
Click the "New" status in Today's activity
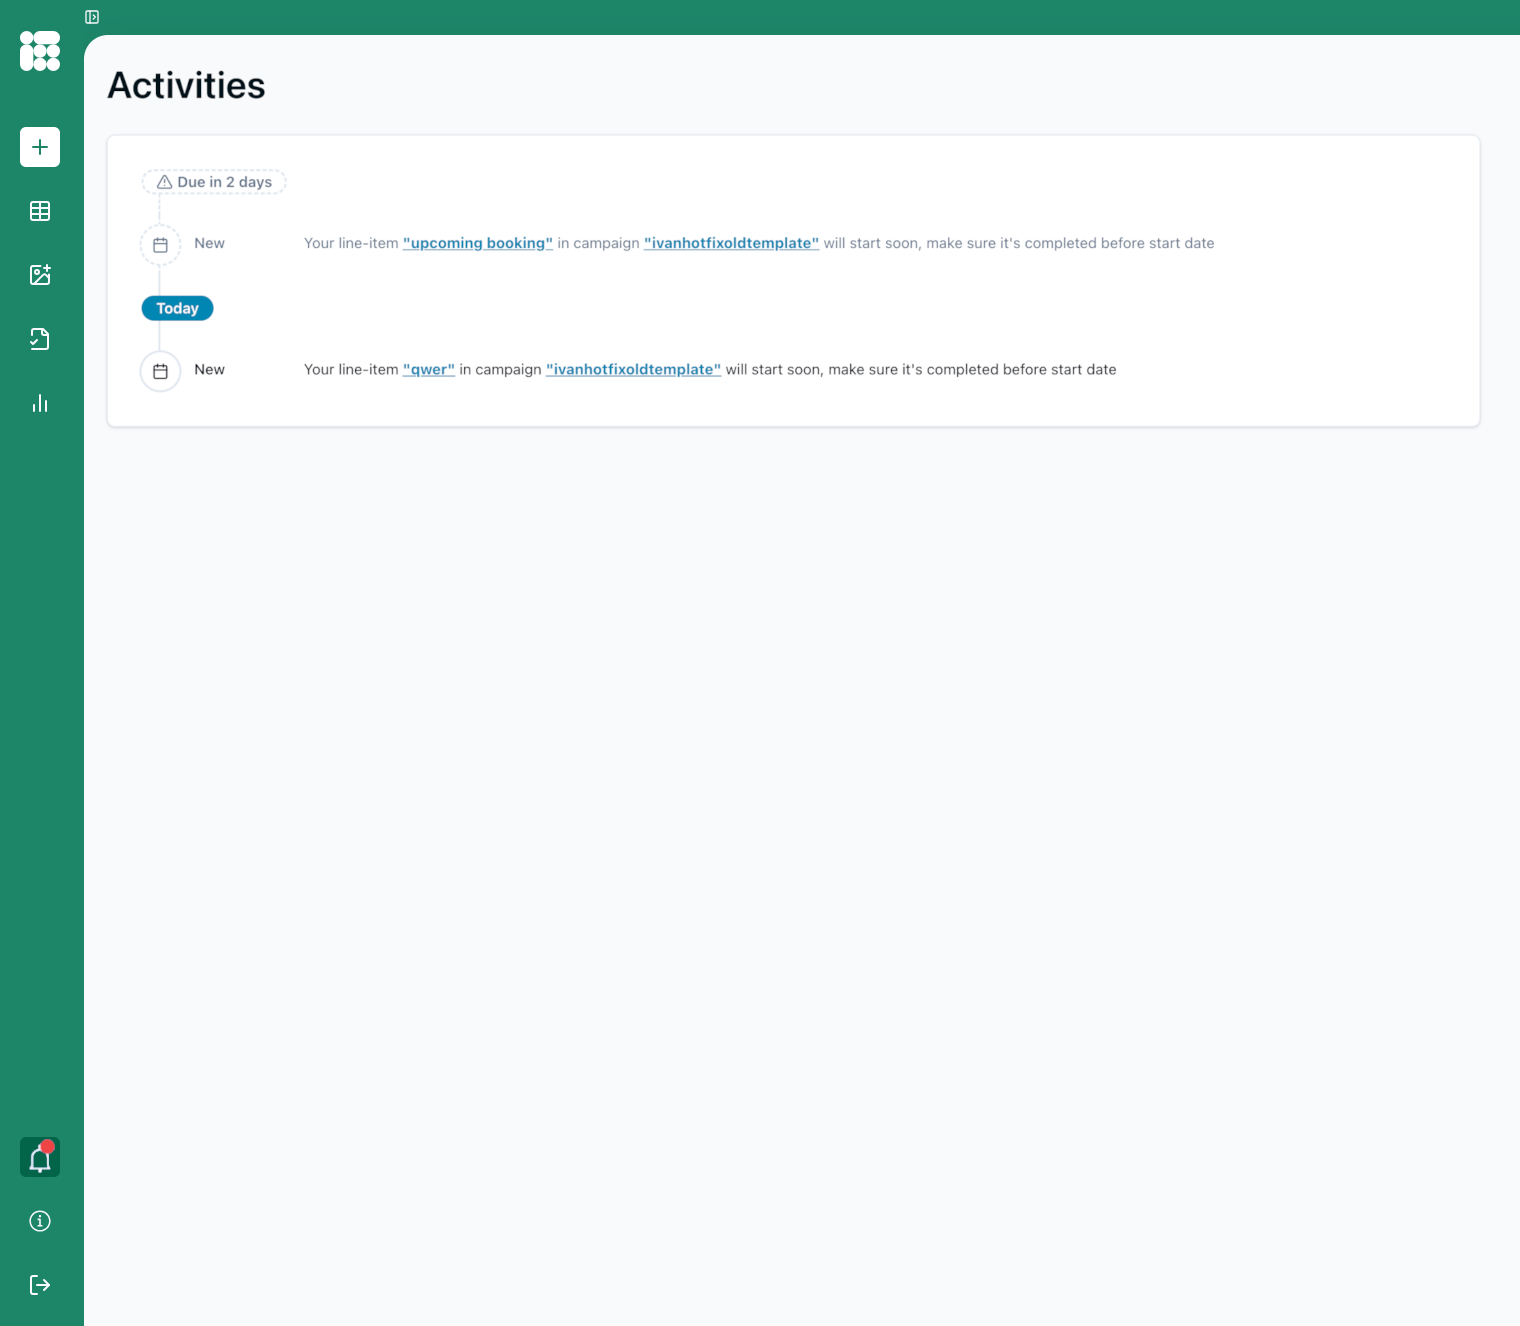click(209, 369)
